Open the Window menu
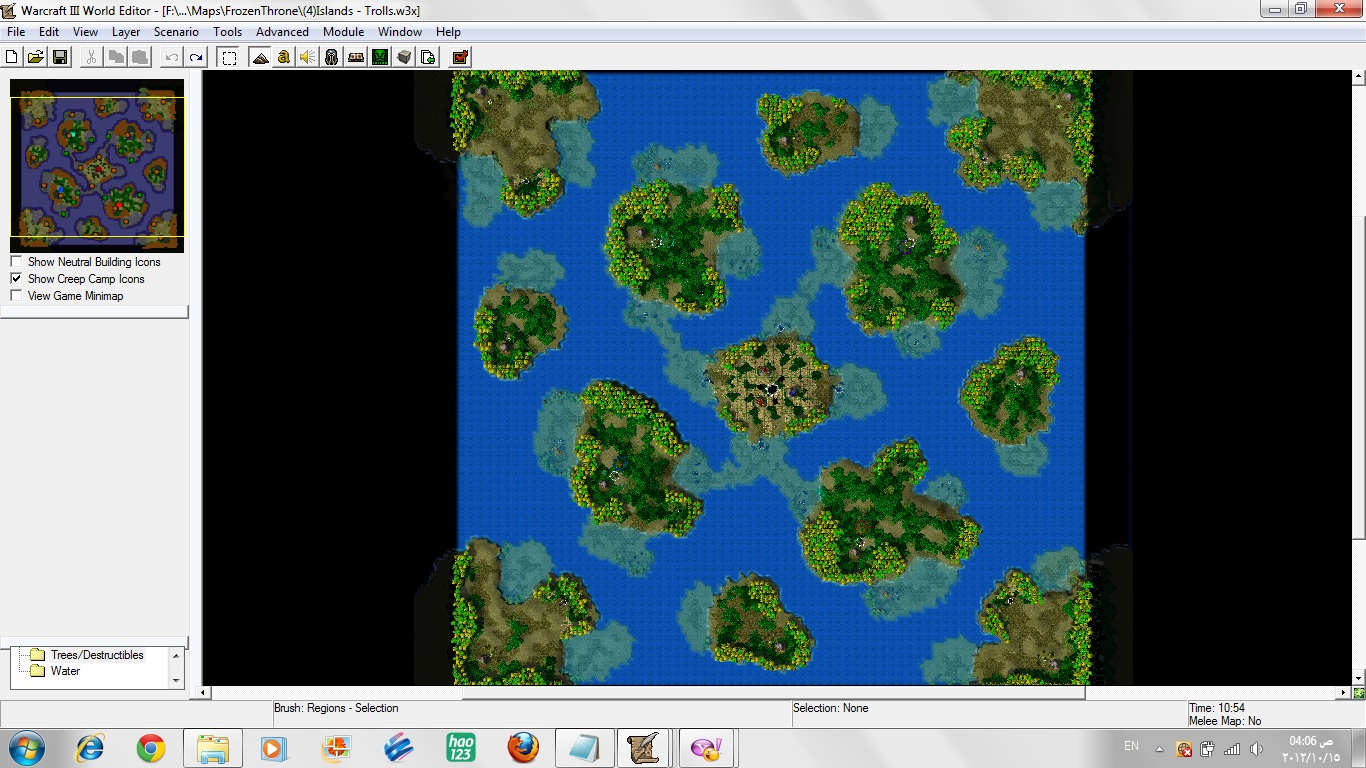Screen dimensions: 1366x768 point(399,32)
